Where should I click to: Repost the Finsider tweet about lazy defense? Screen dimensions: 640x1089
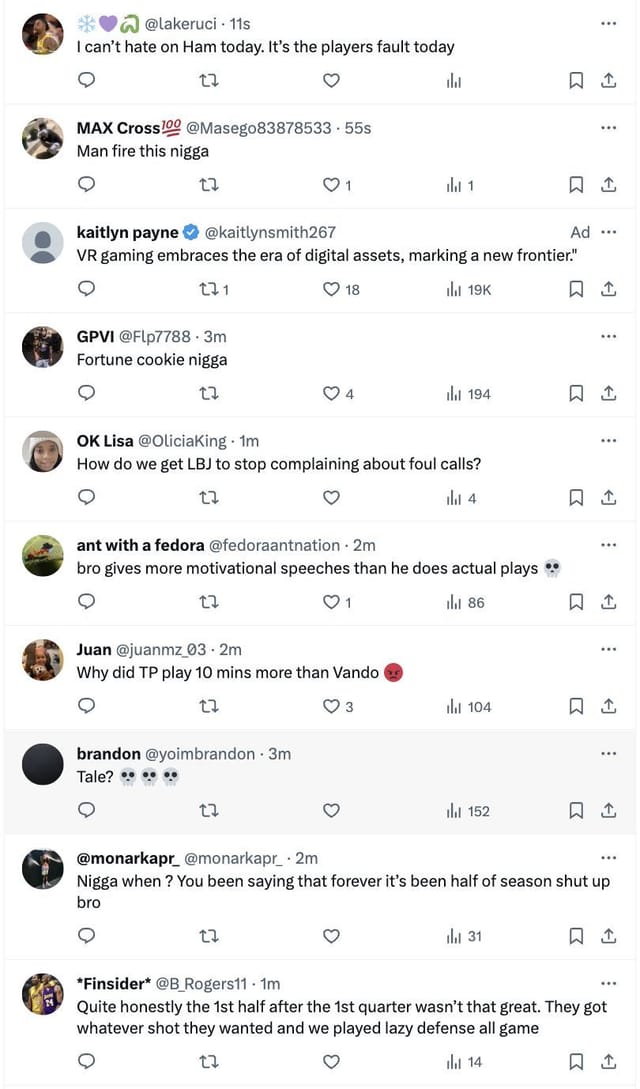point(209,1061)
